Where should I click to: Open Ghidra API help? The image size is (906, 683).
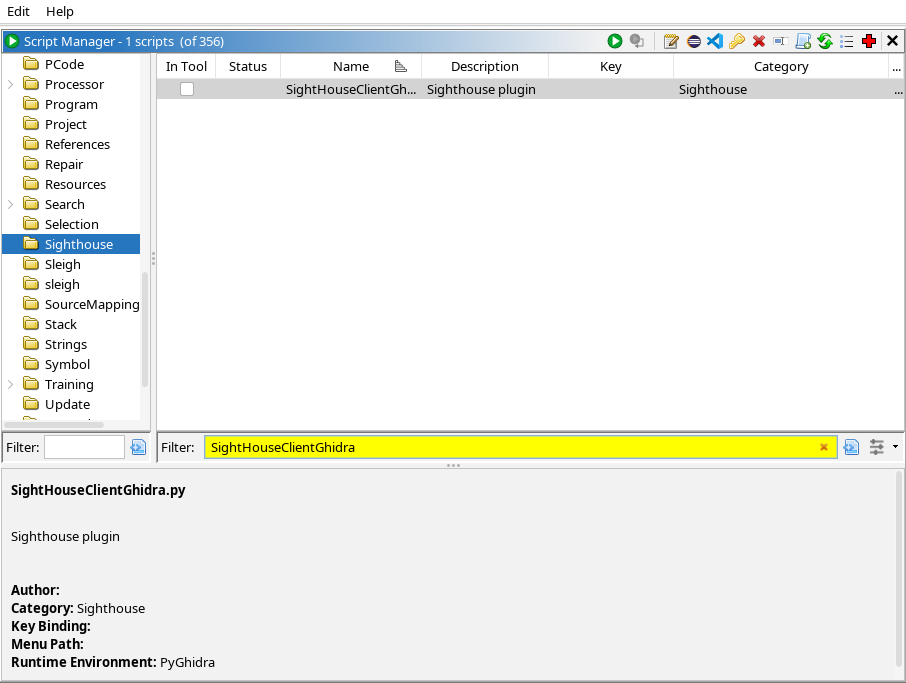869,42
